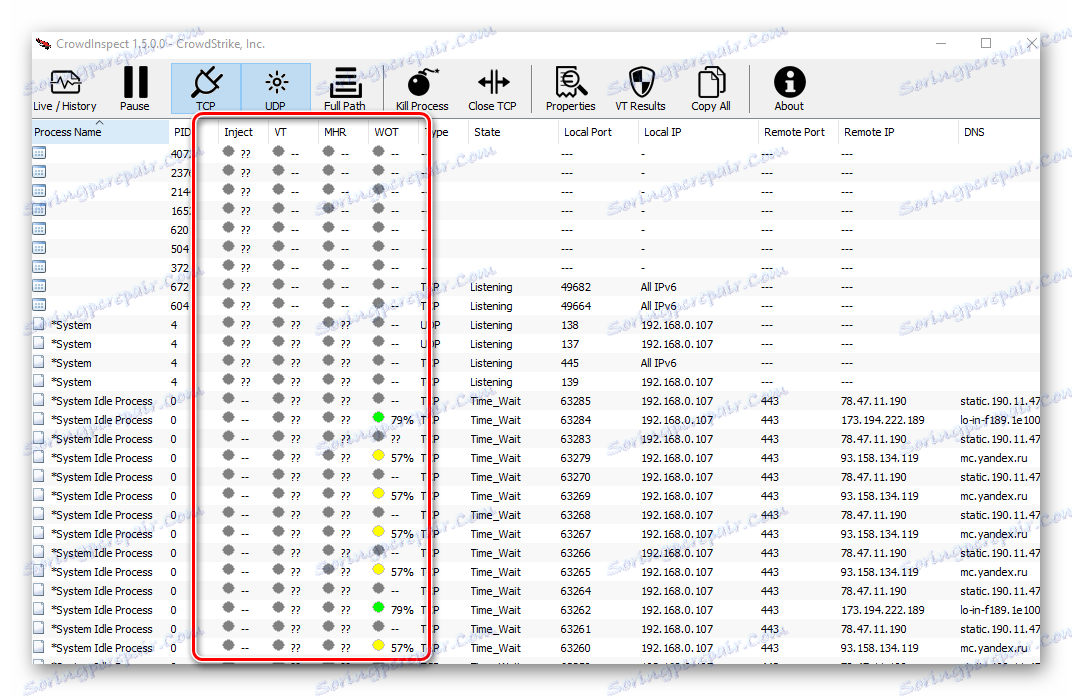1072x696 pixels.
Task: Maximize the CrowdInspect window
Action: [986, 43]
